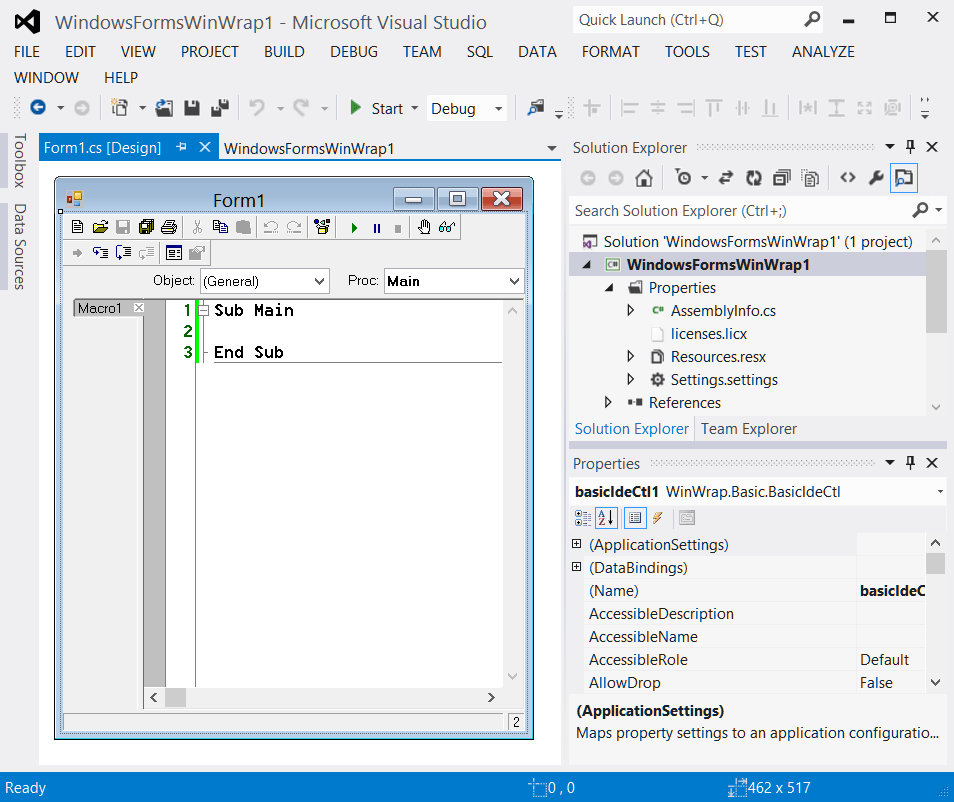Expand the (DataBindings) property

(577, 567)
